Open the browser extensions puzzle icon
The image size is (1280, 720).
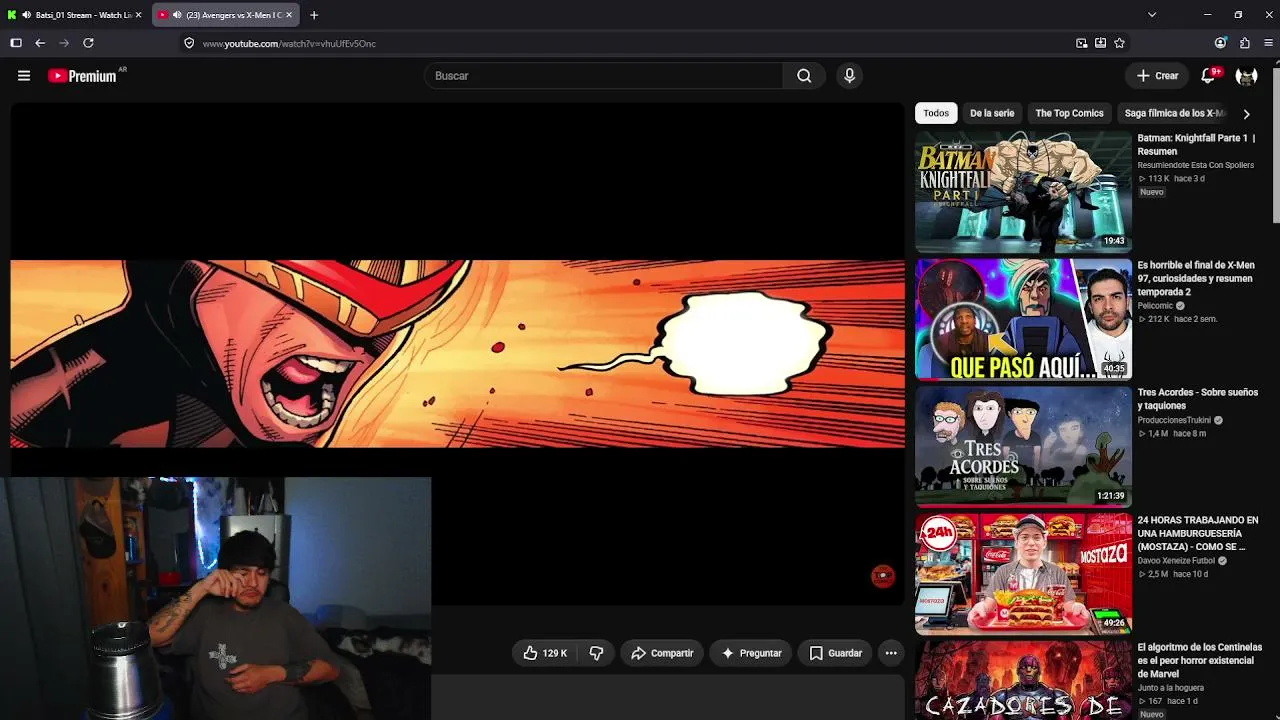(x=1245, y=43)
